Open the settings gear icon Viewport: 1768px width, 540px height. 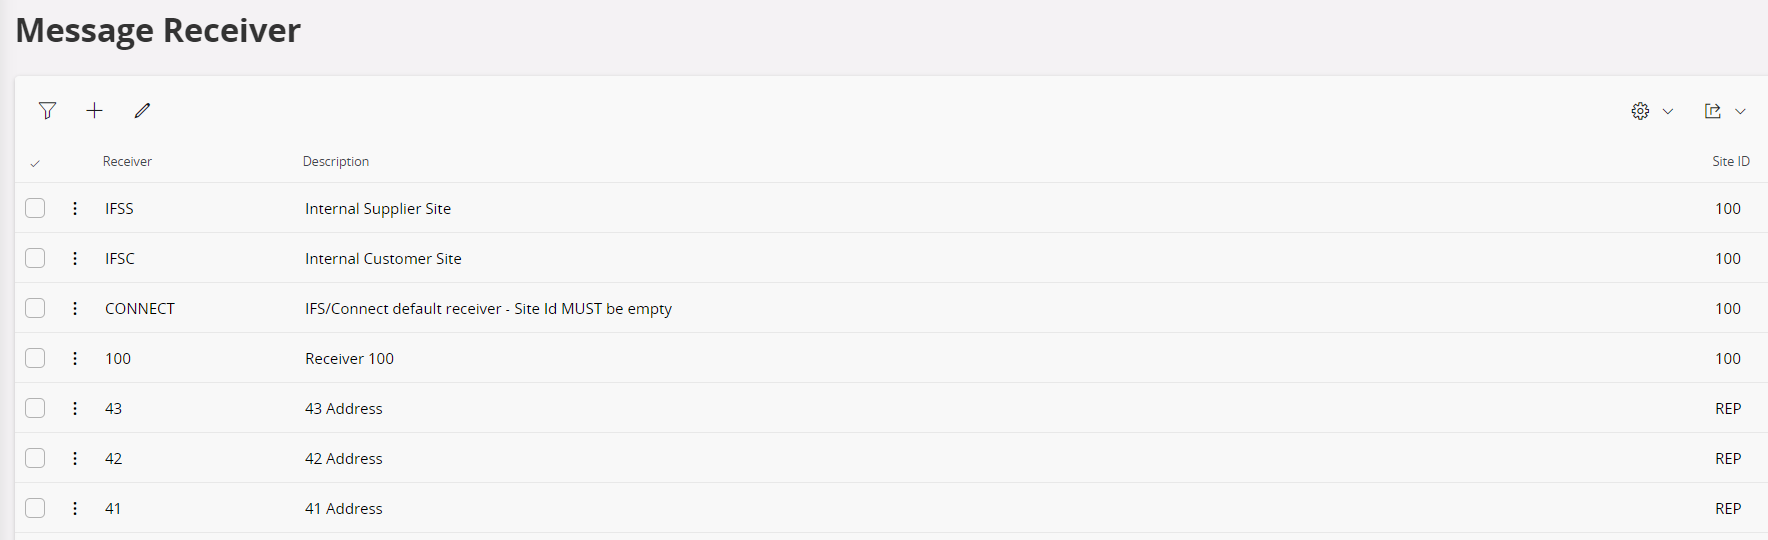tap(1640, 111)
